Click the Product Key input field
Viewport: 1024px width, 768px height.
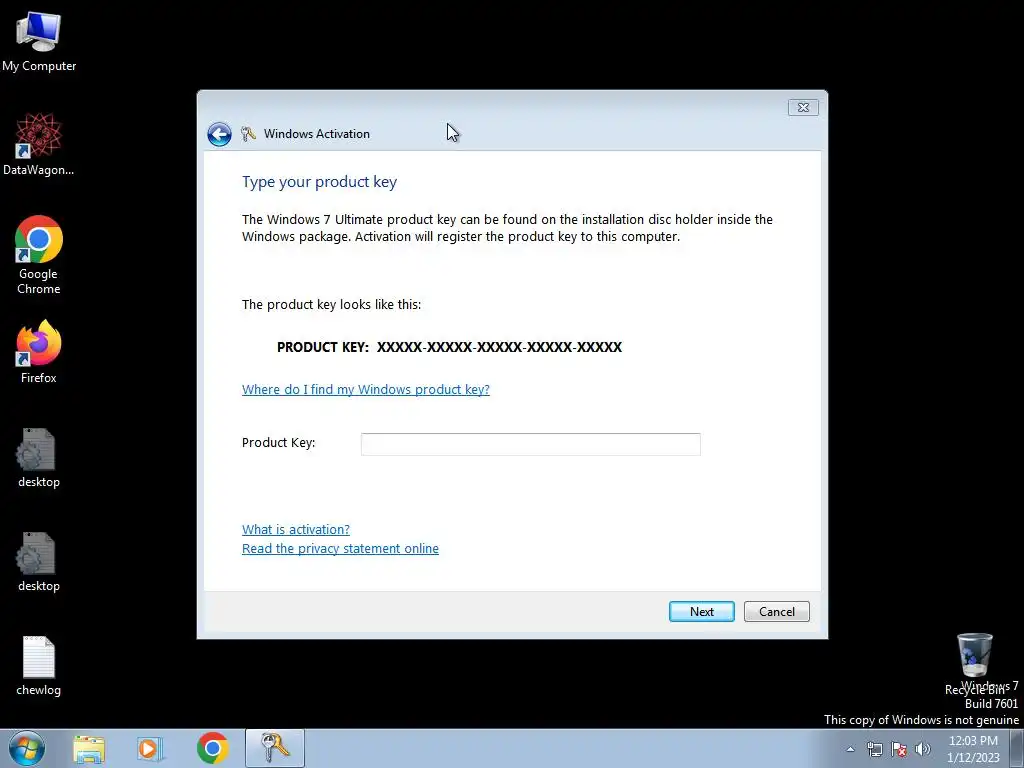[530, 444]
